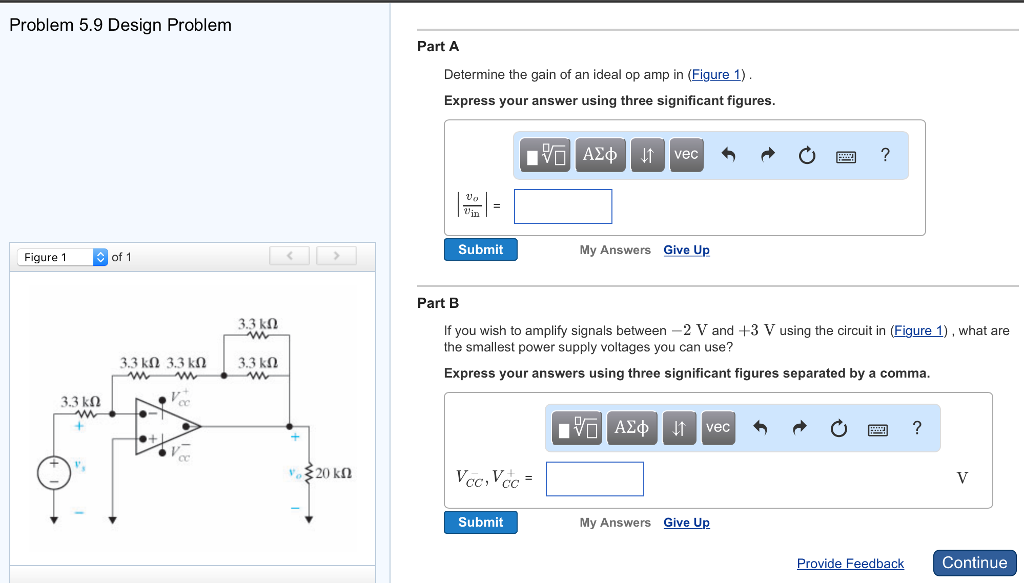
Task: Open templates/math symbols button in Part B
Action: point(577,428)
